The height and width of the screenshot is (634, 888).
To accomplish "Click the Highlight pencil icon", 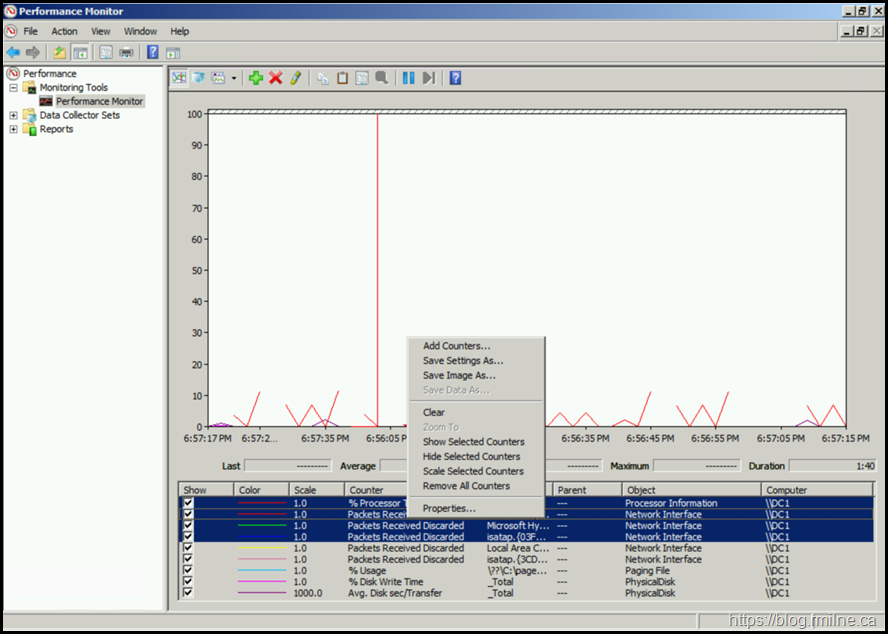I will click(x=295, y=78).
